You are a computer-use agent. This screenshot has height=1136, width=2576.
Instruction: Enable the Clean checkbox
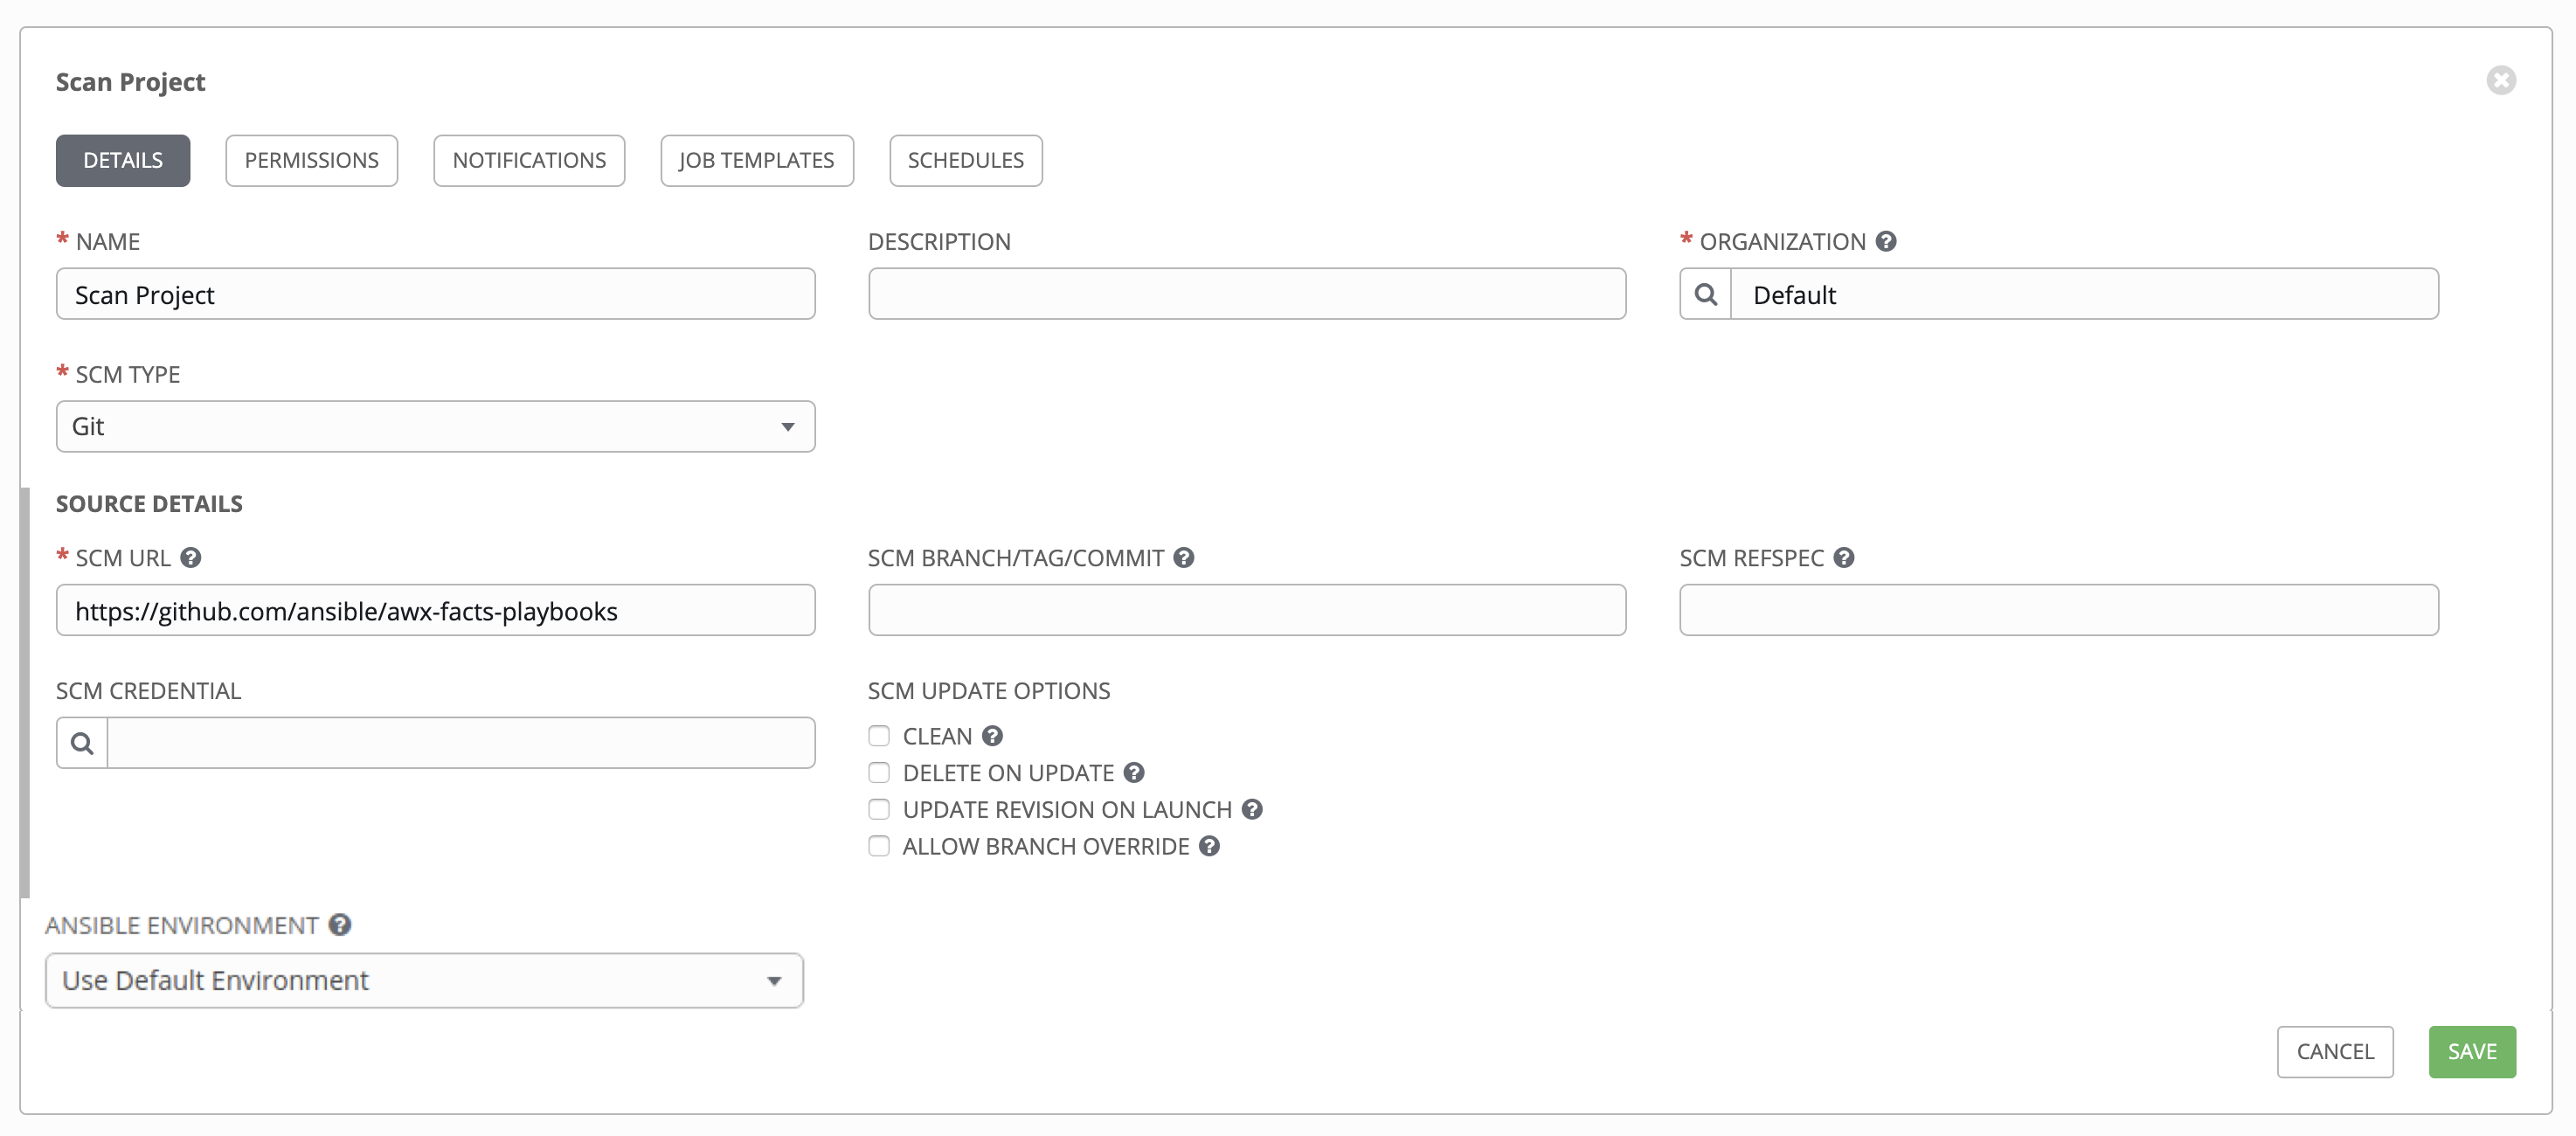[879, 736]
